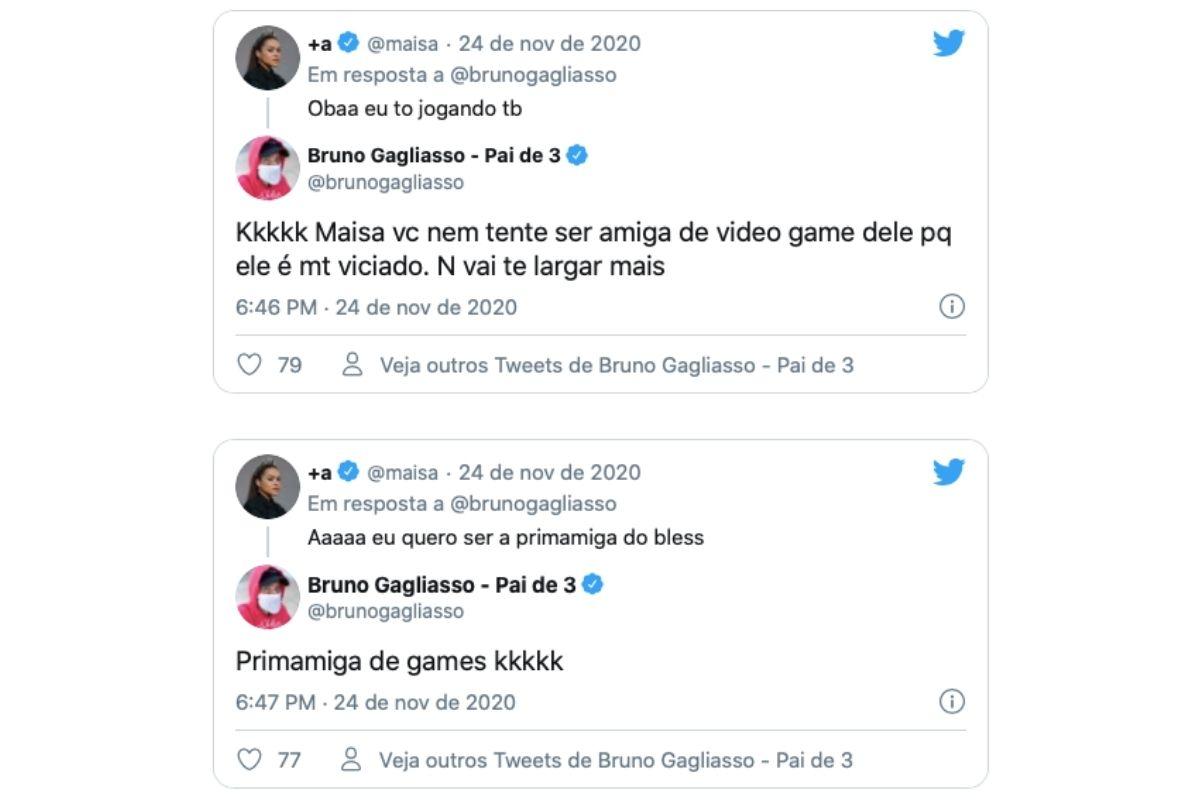Open info icon beside 6:46 PM timestamp
The image size is (1200, 800).
(x=952, y=307)
